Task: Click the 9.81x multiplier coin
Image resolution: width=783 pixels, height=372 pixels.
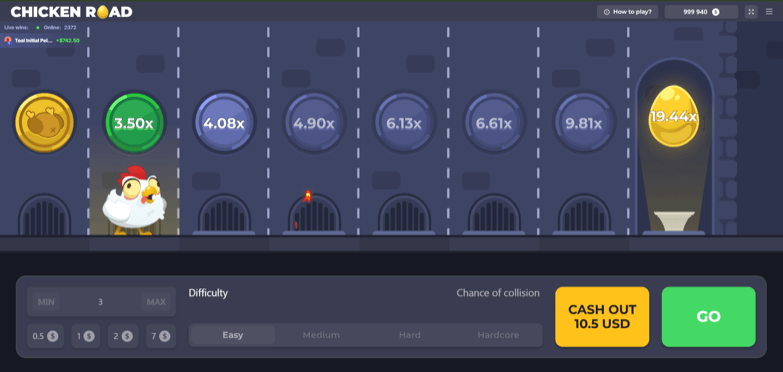Action: click(583, 123)
